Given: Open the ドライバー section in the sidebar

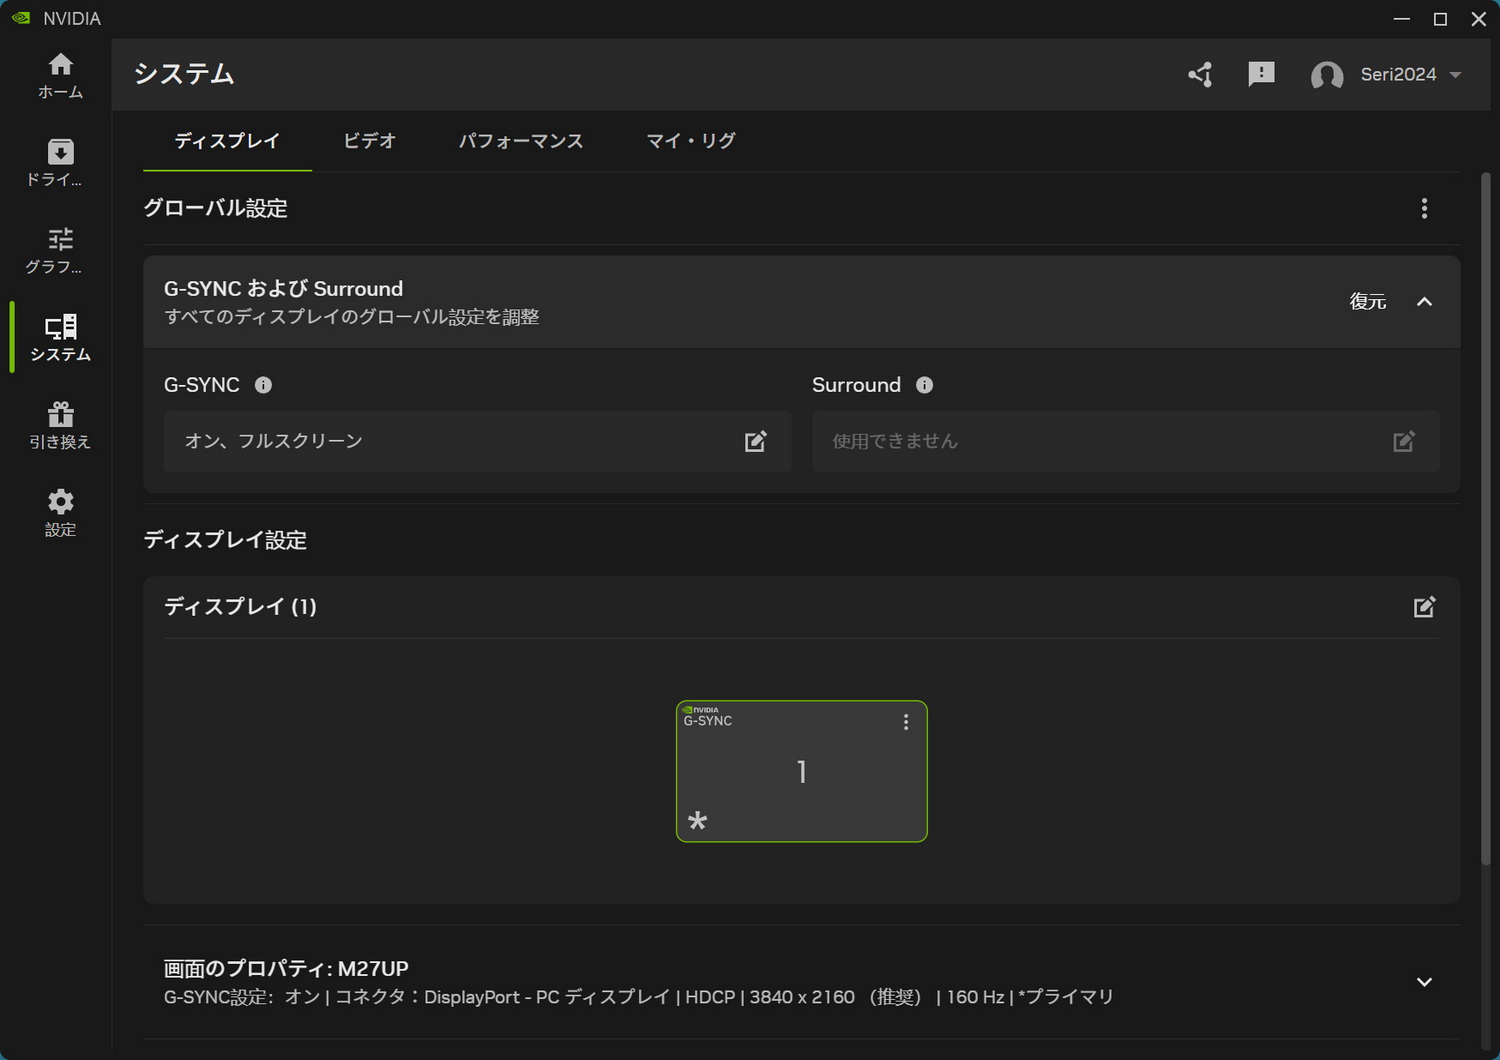Looking at the screenshot, I should 60,162.
